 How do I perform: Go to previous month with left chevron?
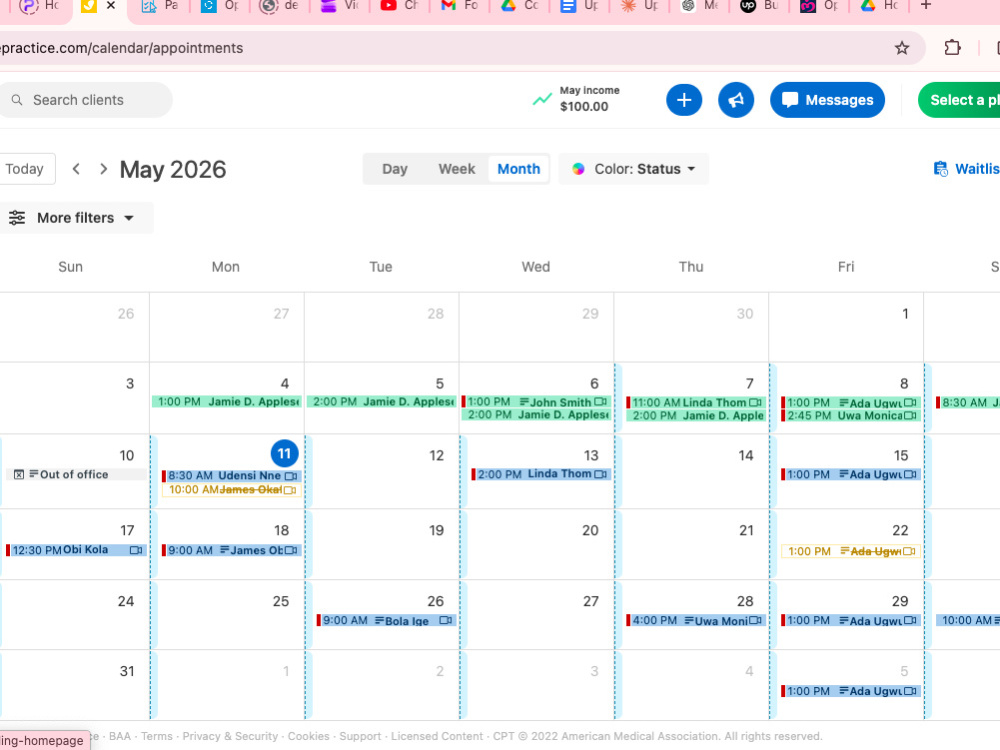(x=76, y=169)
